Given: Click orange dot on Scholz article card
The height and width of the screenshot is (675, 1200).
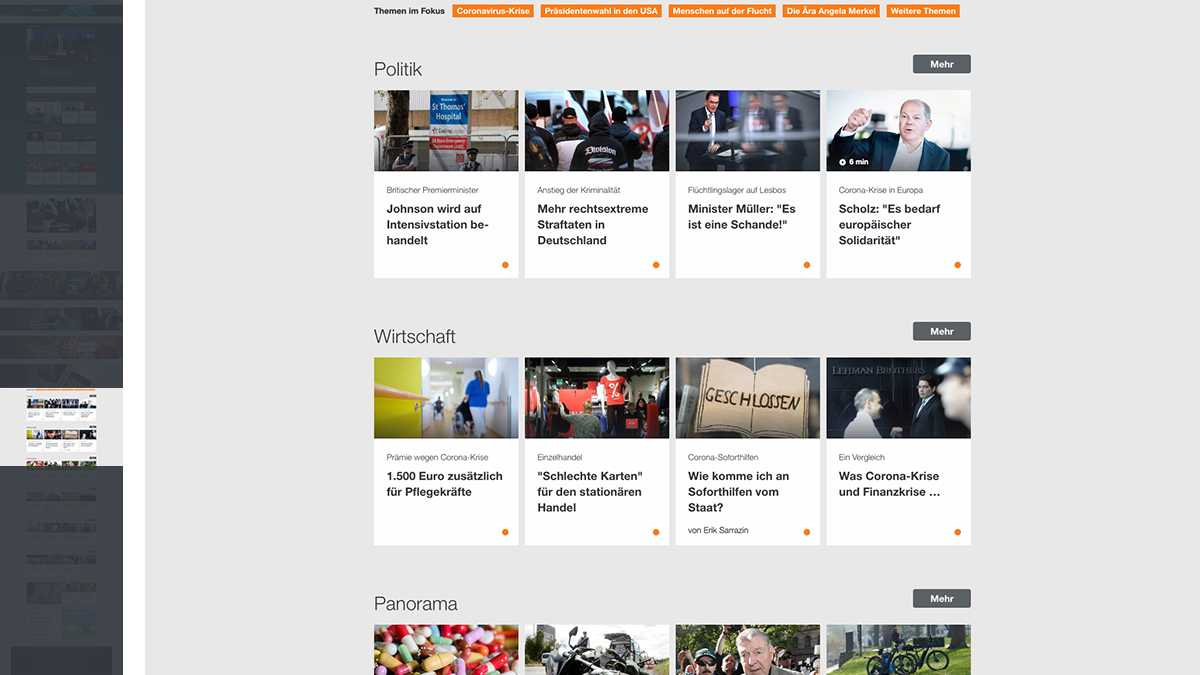Looking at the screenshot, I should click(957, 265).
